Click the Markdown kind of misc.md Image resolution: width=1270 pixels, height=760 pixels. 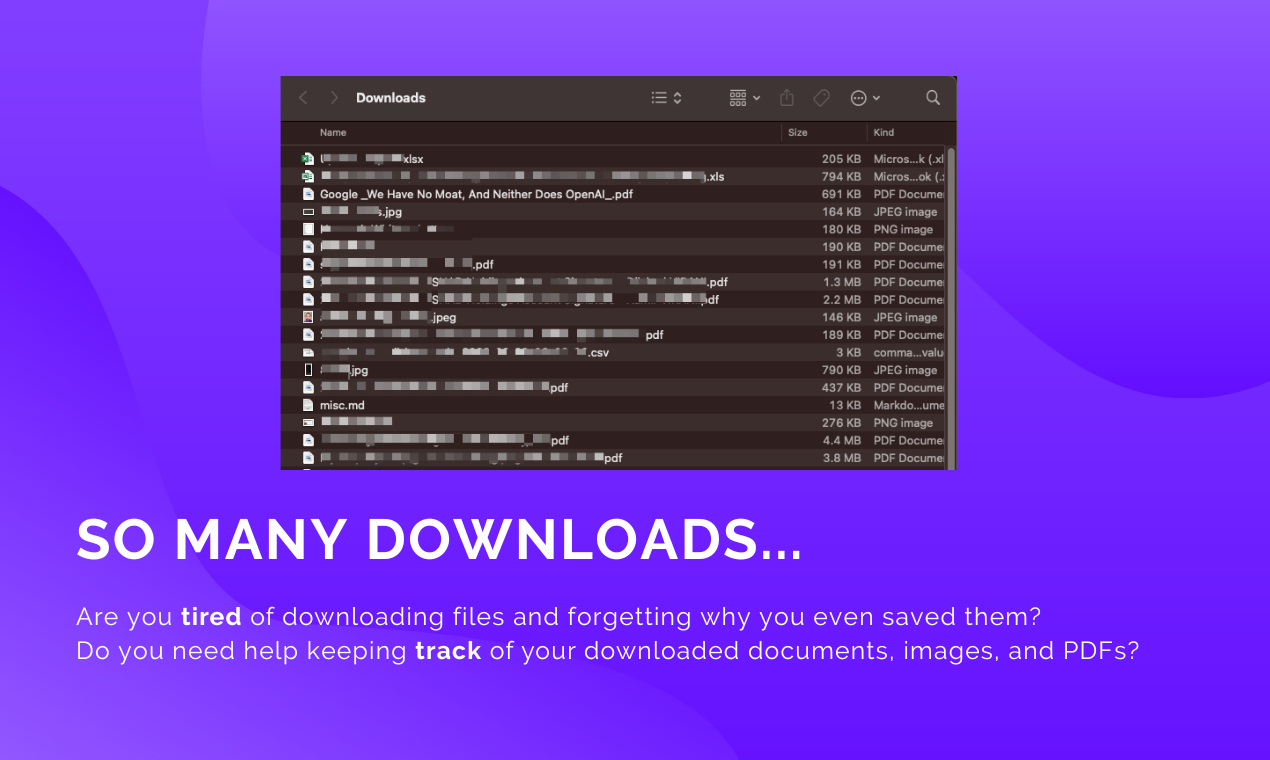tap(908, 405)
